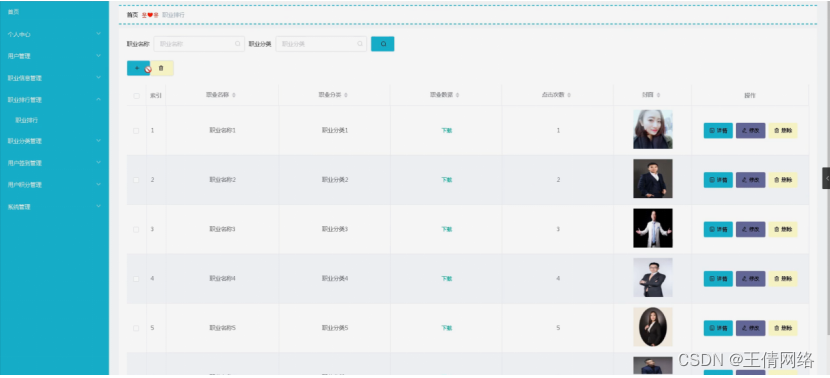Open 个人中心 sidebar menu label
Image resolution: width=830 pixels, height=378 pixels.
pyautogui.click(x=19, y=34)
